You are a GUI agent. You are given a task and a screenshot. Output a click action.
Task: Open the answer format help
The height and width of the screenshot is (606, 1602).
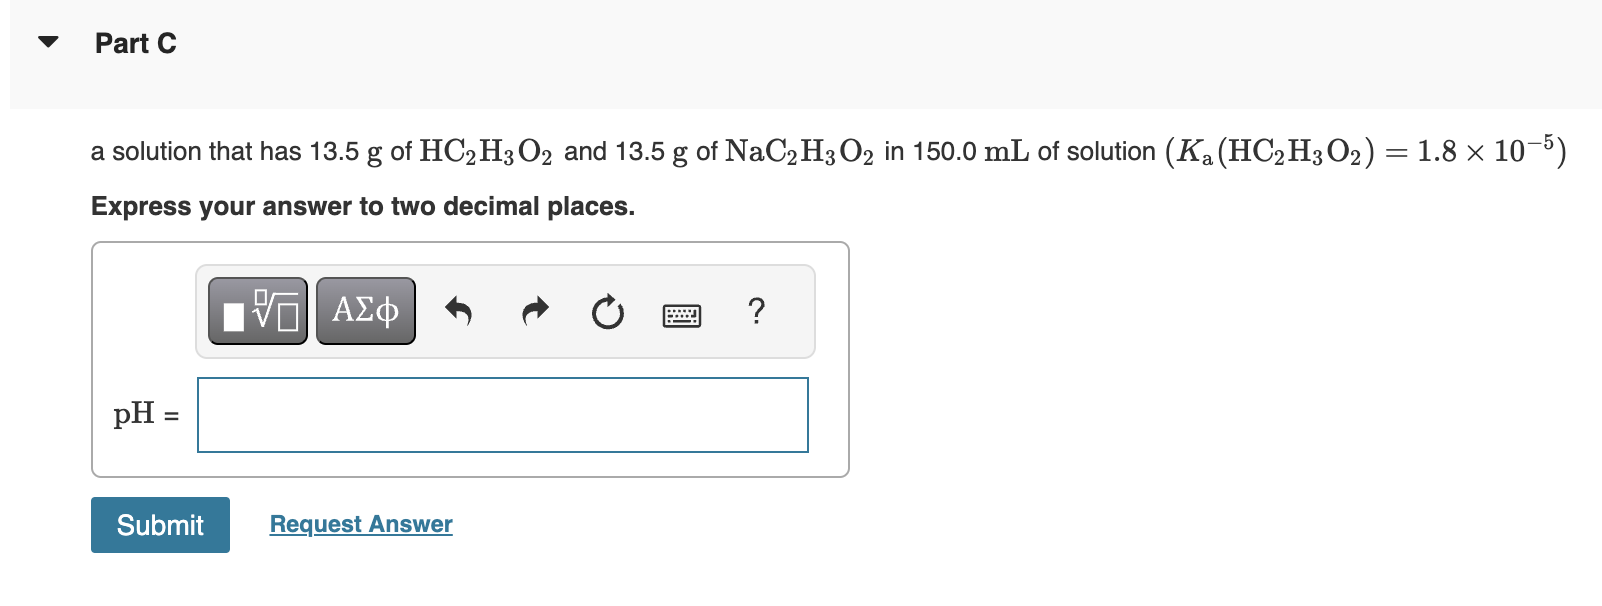coord(757,313)
